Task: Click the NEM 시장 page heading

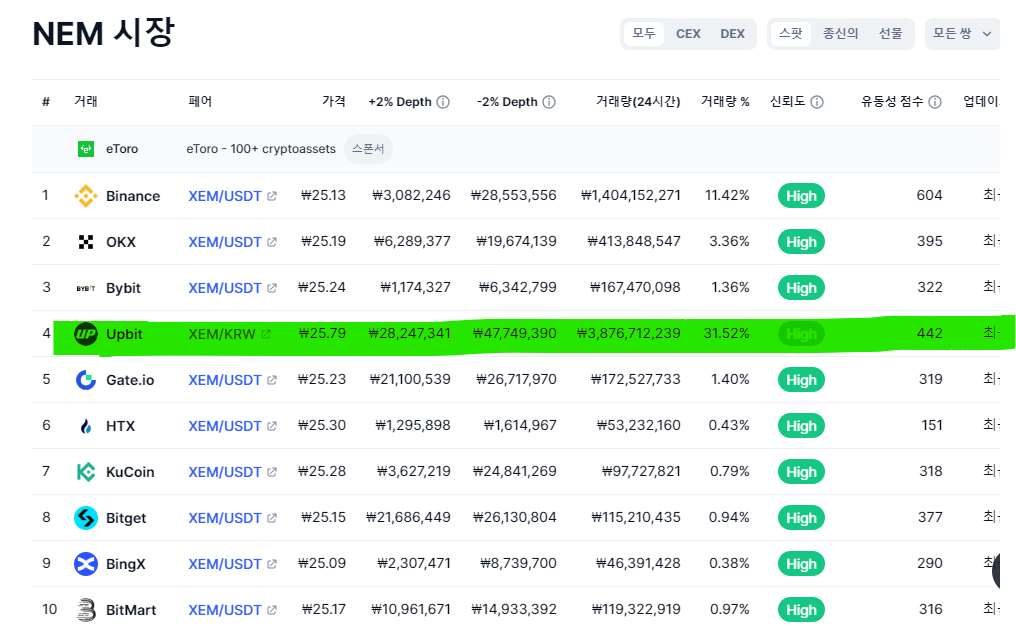Action: pos(104,32)
